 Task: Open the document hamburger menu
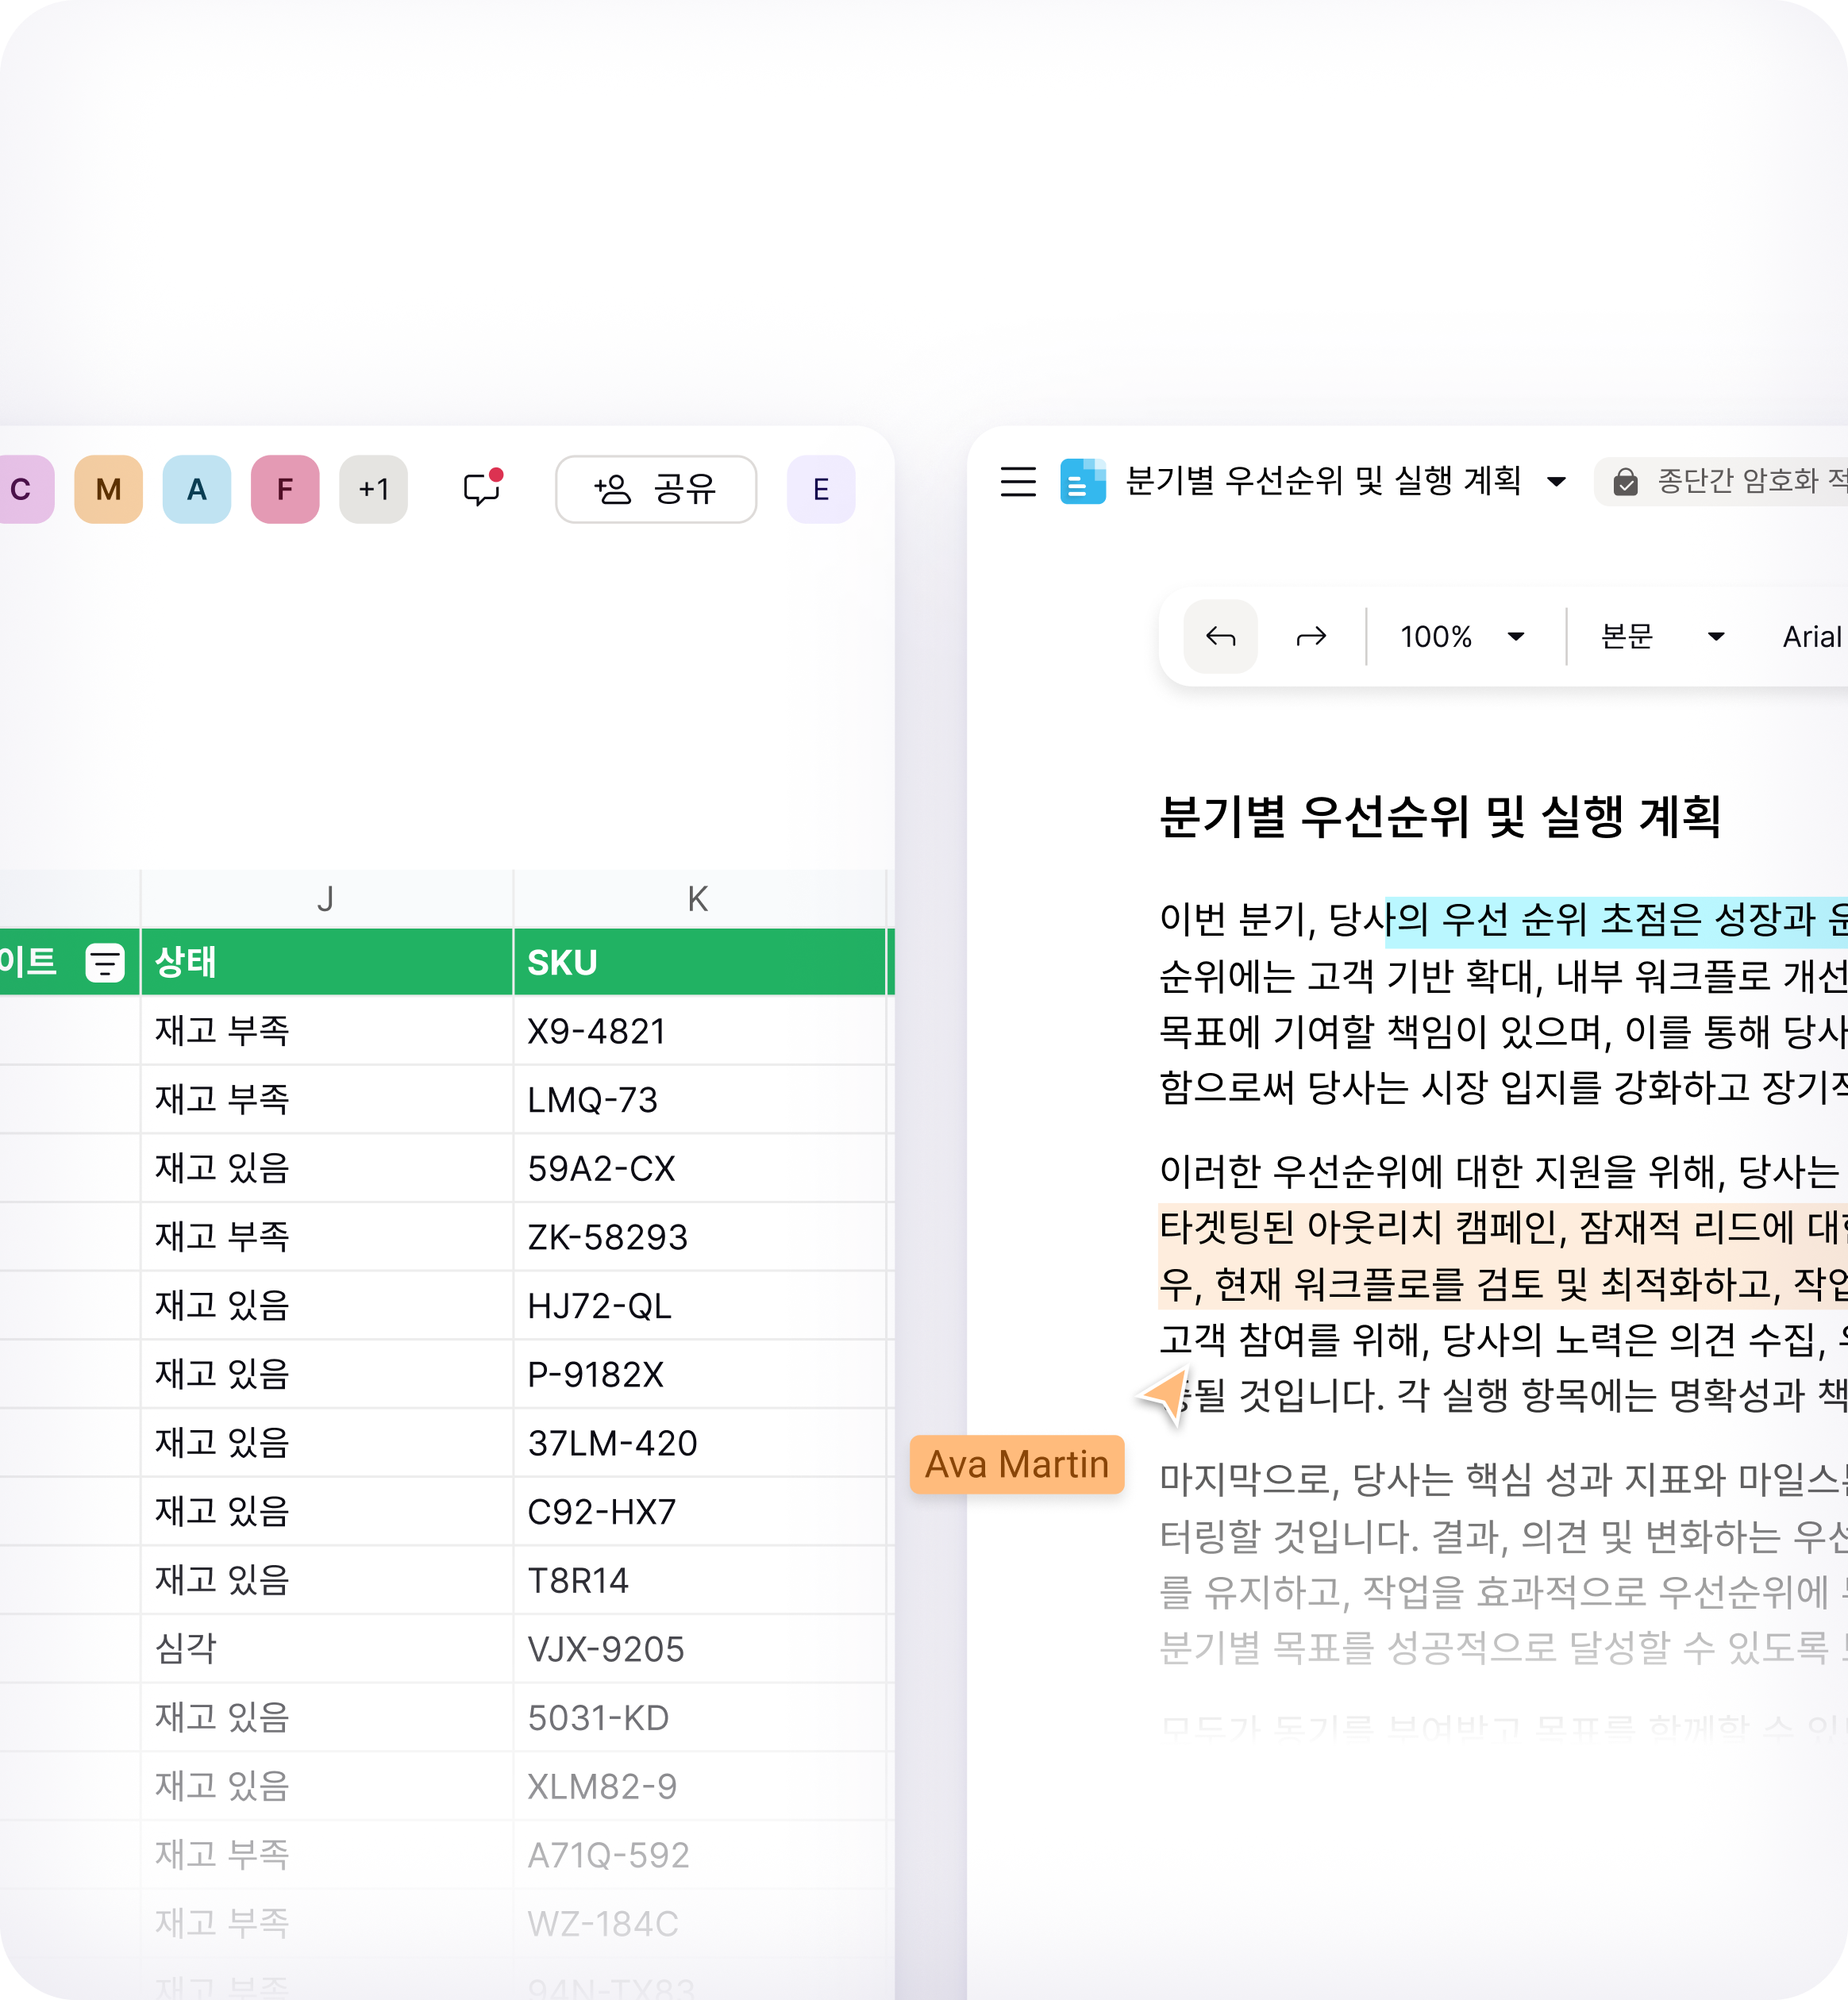[x=1018, y=482]
